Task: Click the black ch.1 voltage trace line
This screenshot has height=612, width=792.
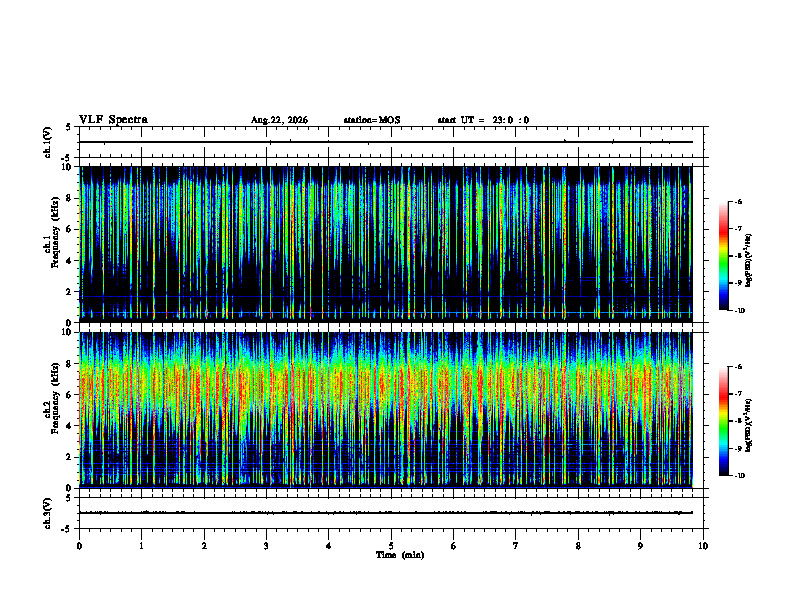Action: click(386, 142)
